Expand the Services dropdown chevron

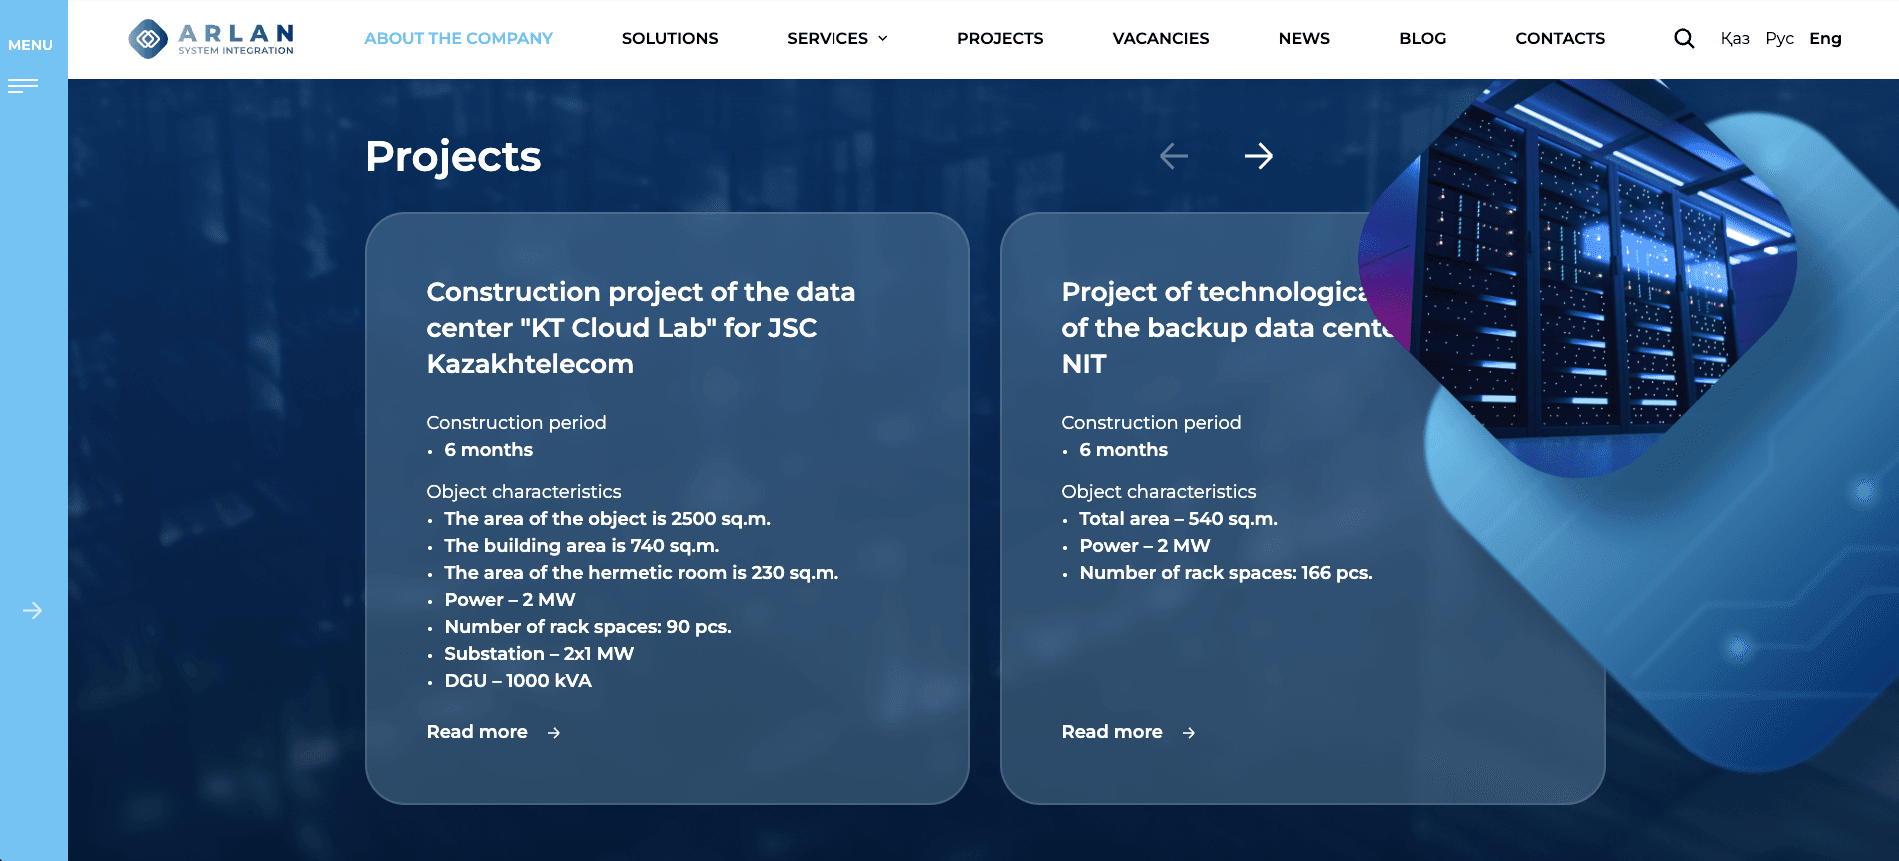883,38
